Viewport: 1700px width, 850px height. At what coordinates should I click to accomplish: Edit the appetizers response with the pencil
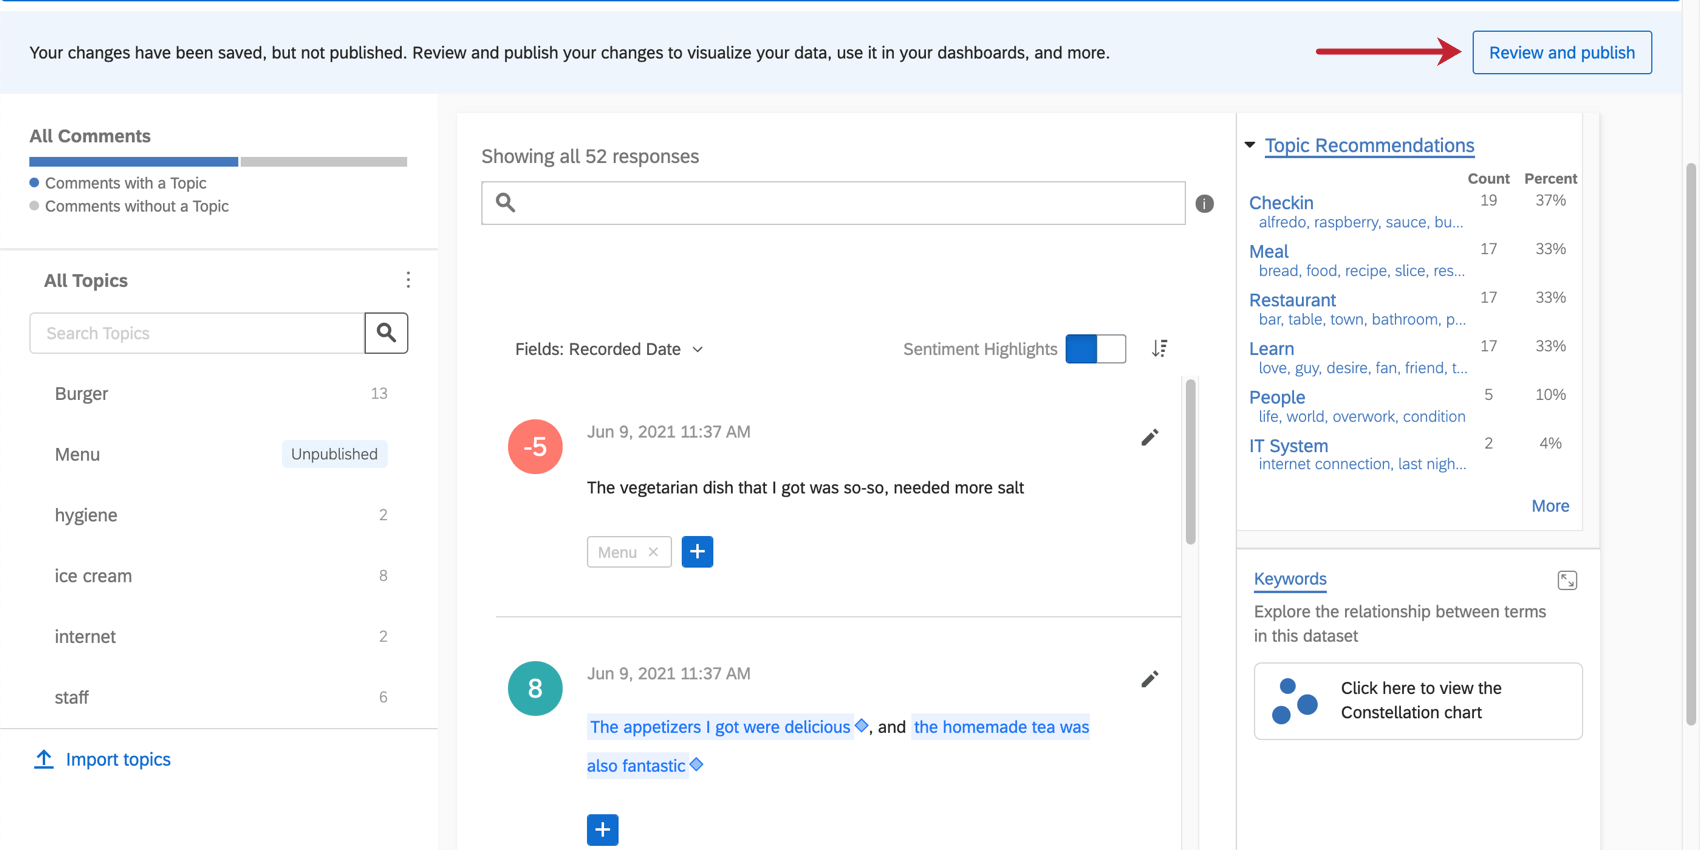pos(1149,680)
